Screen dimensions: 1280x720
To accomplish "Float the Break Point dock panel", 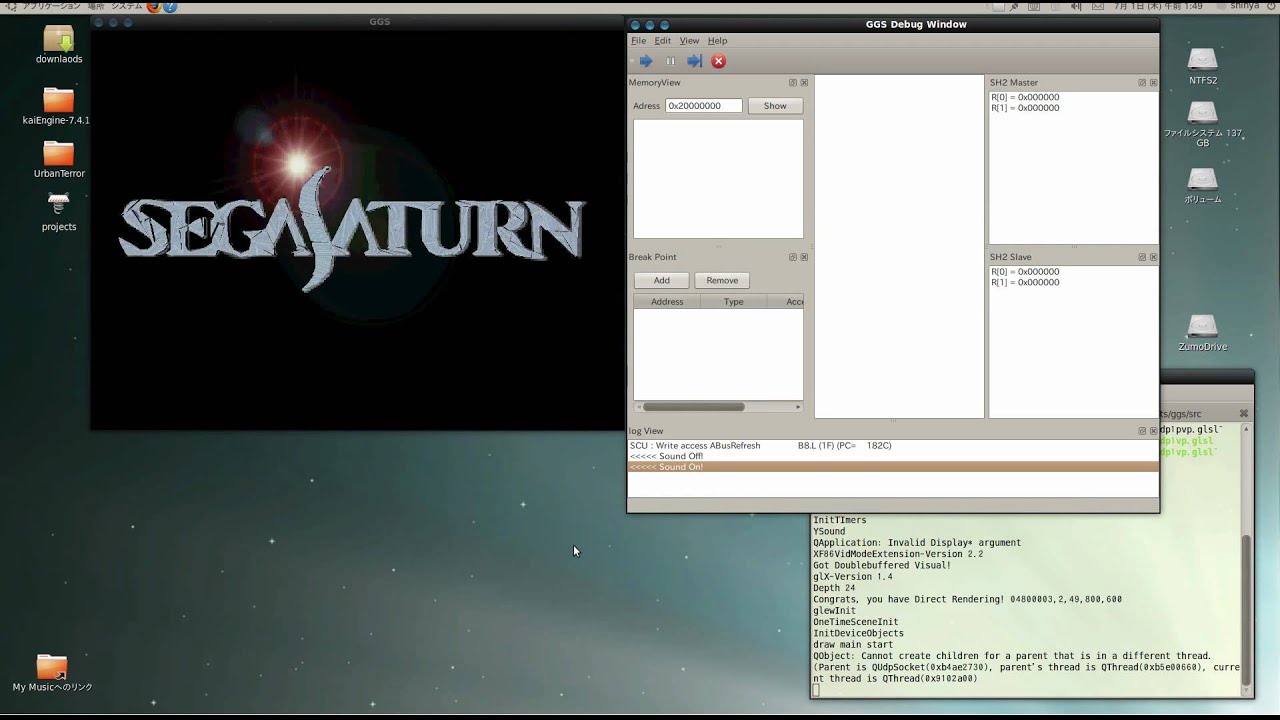I will pyautogui.click(x=793, y=257).
